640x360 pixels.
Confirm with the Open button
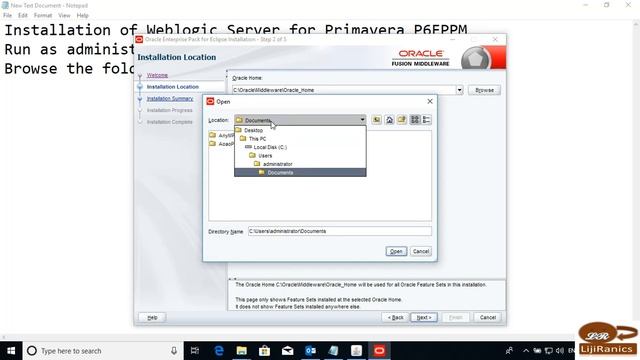point(396,251)
